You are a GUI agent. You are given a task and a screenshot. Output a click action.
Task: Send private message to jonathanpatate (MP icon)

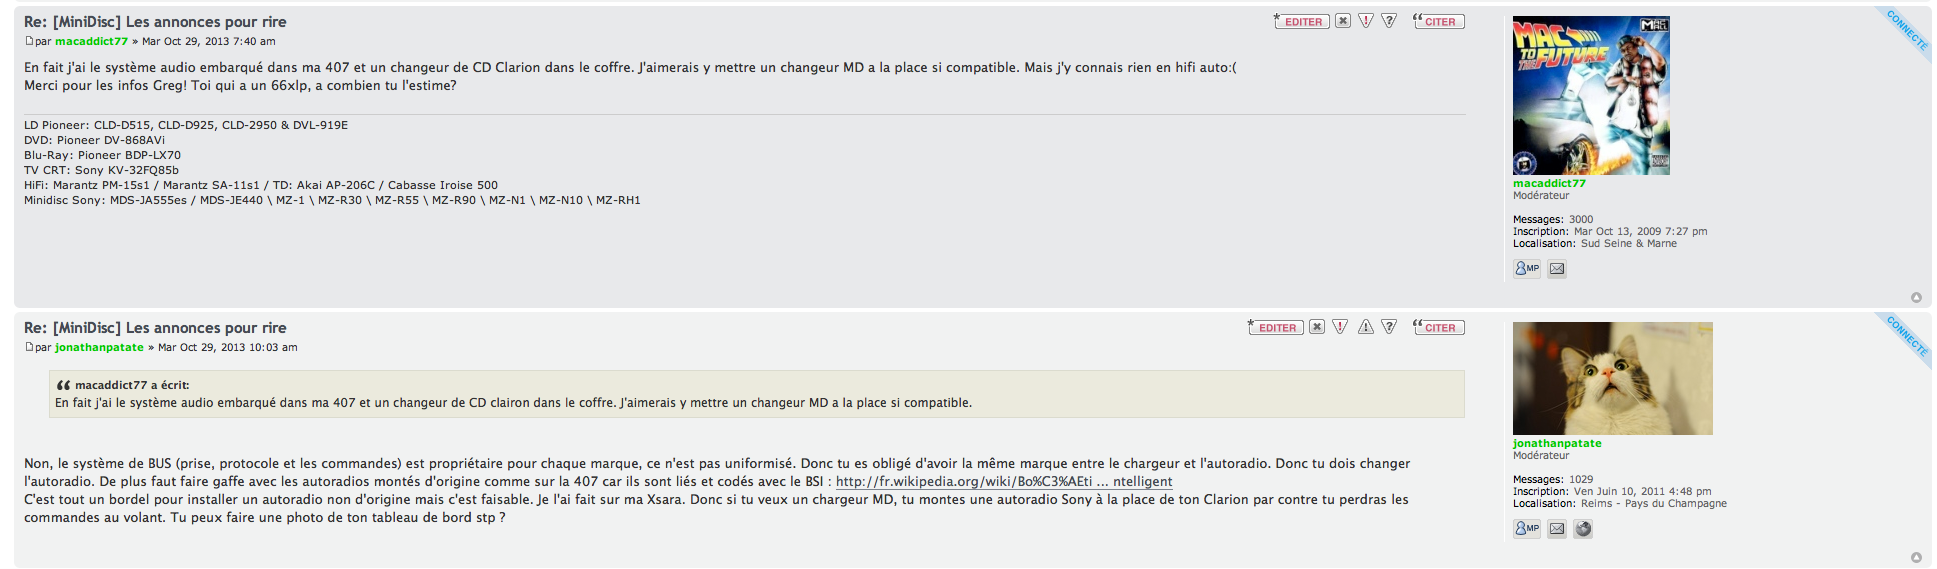coord(1527,528)
